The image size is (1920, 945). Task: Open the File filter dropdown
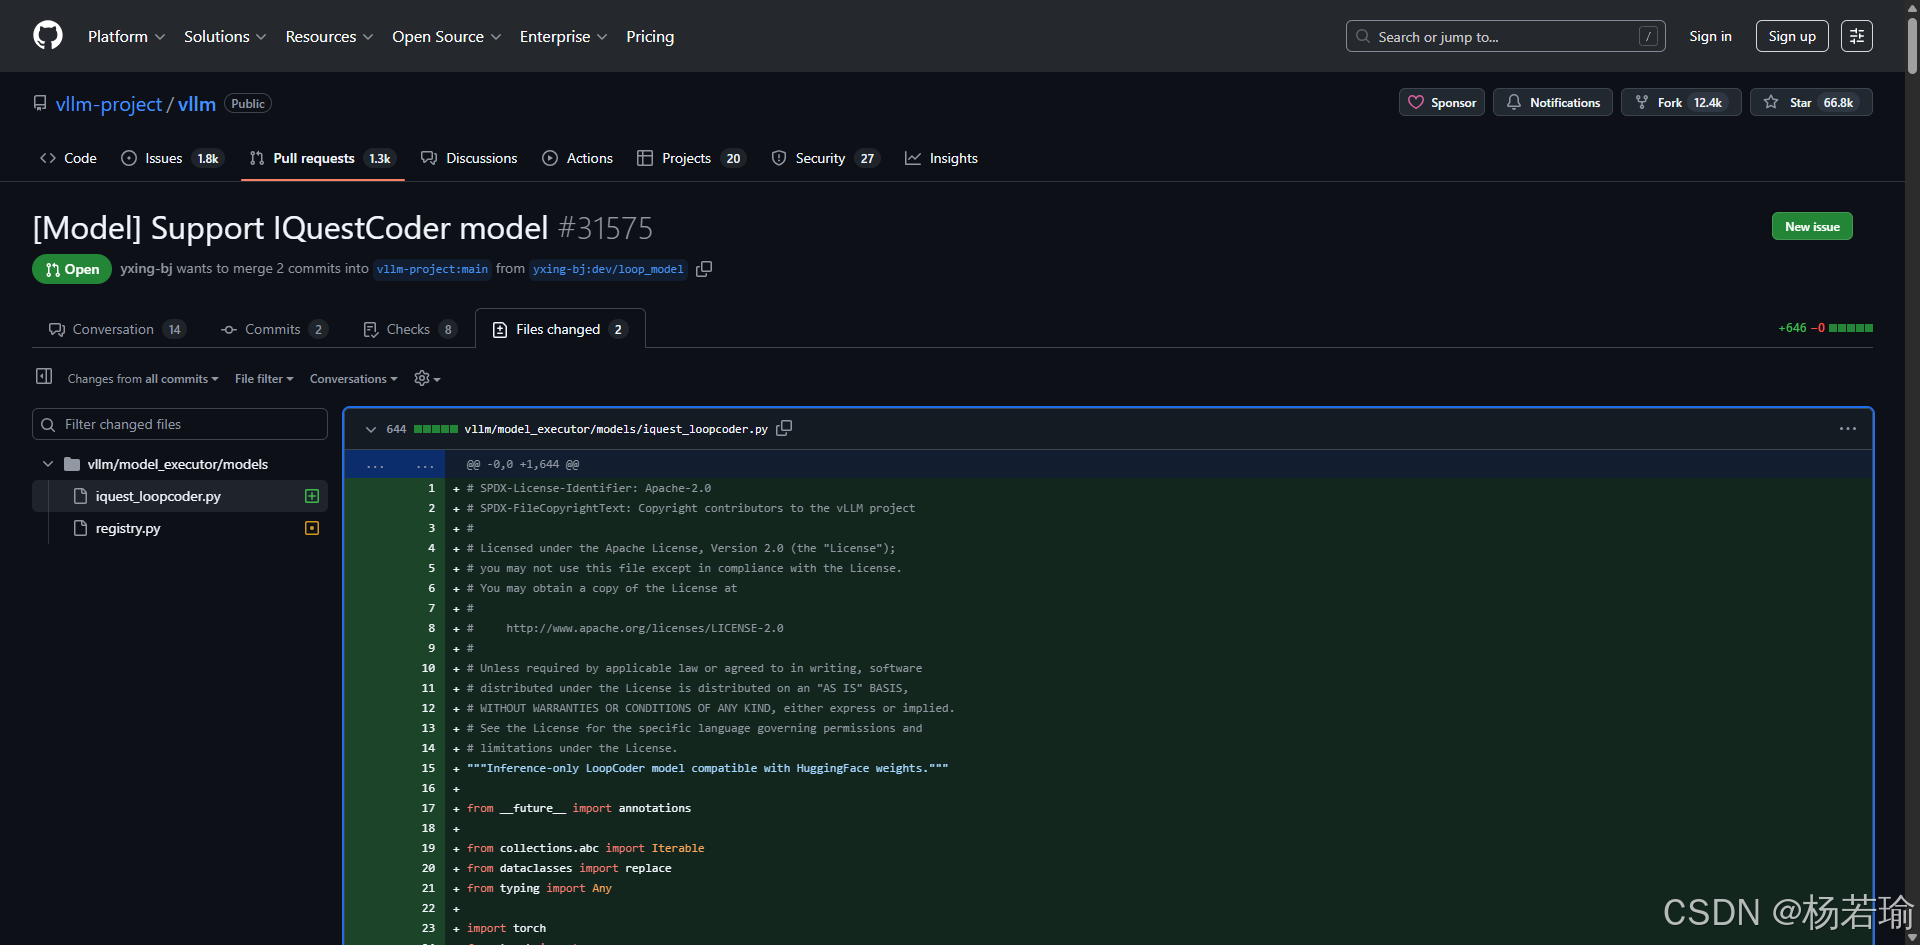coord(263,378)
